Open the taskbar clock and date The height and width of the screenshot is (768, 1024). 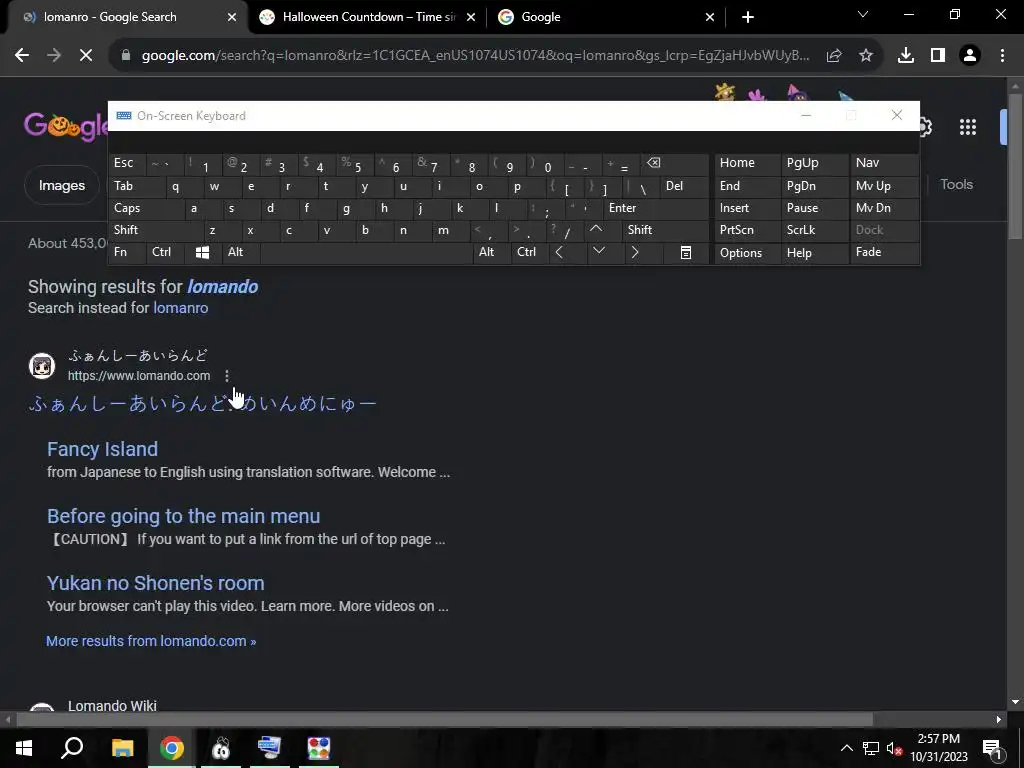(939, 748)
